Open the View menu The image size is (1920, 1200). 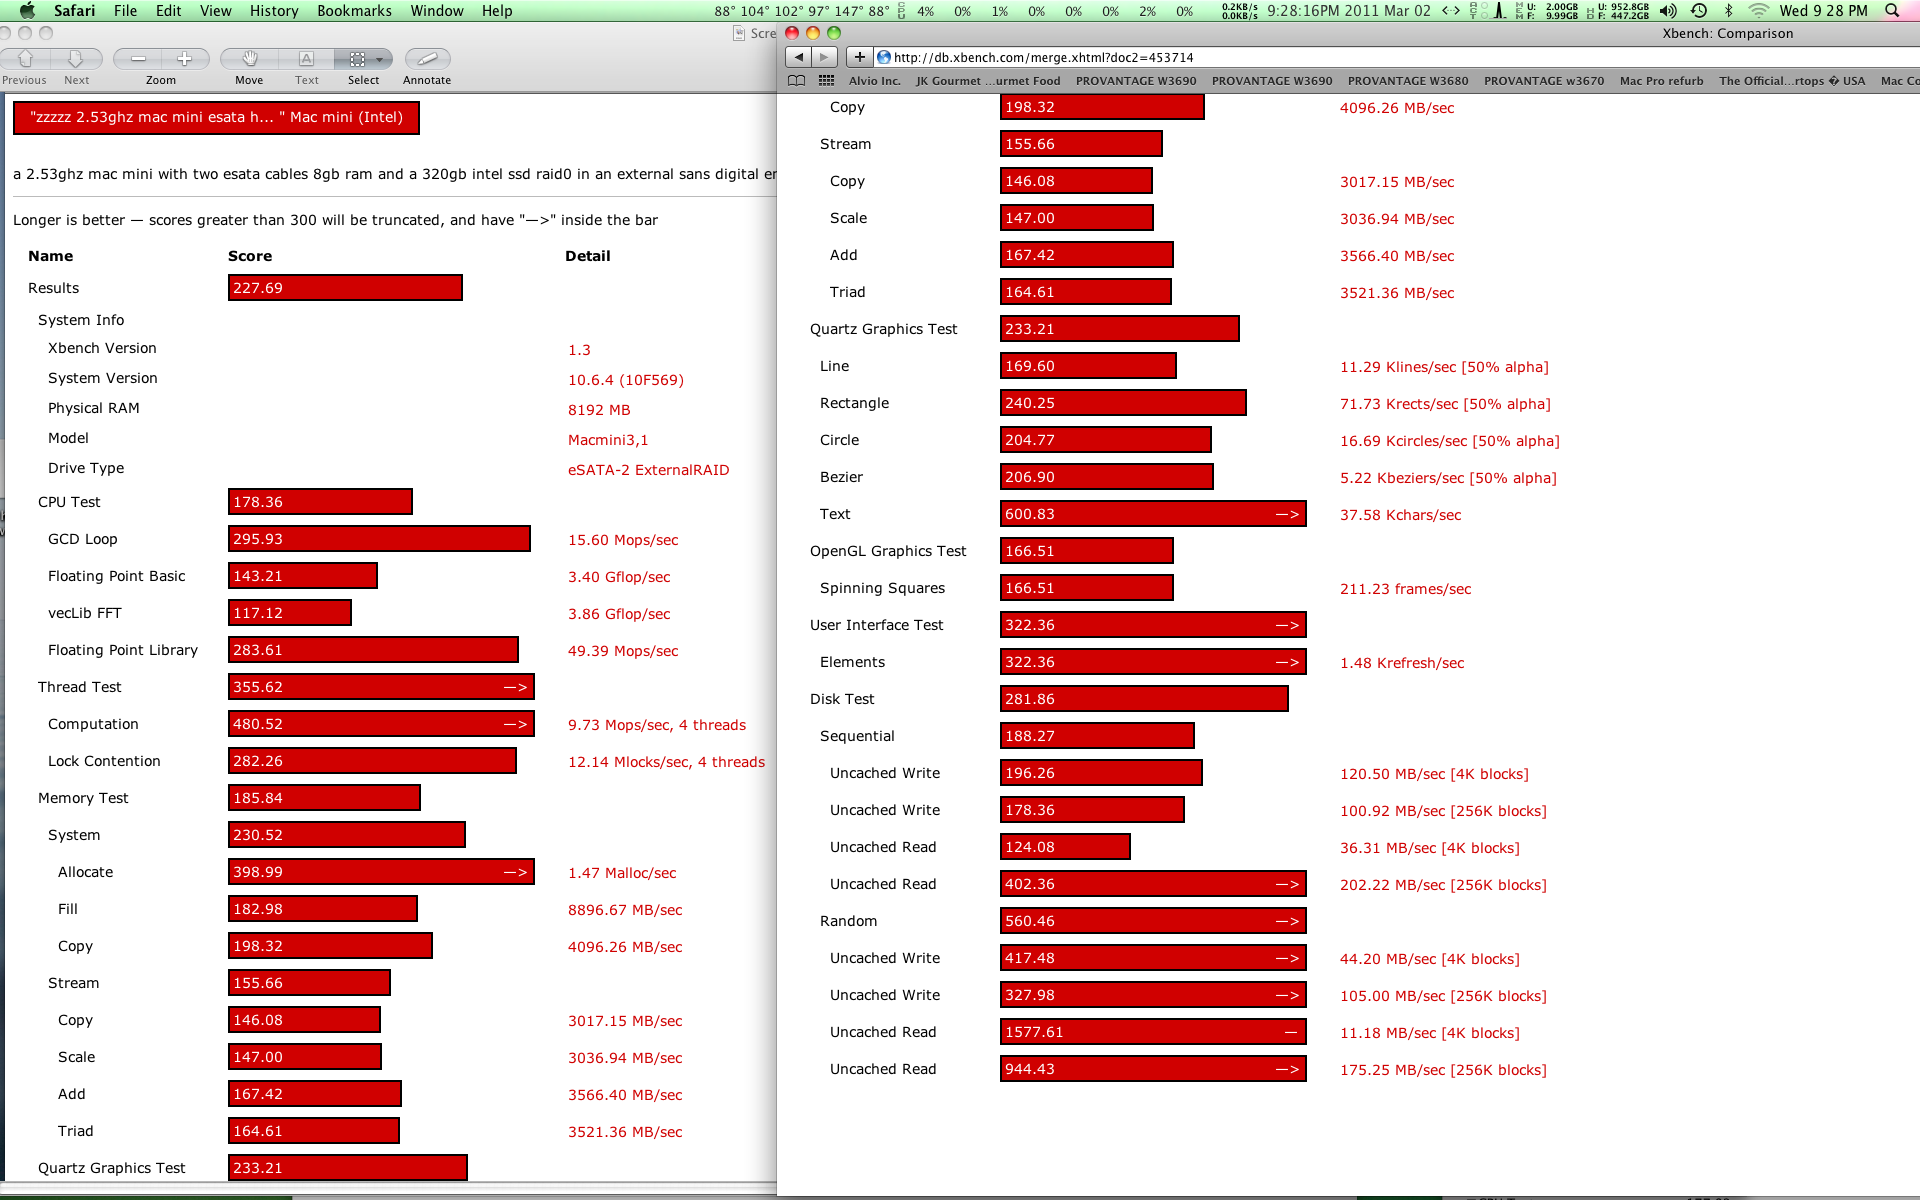(x=216, y=10)
